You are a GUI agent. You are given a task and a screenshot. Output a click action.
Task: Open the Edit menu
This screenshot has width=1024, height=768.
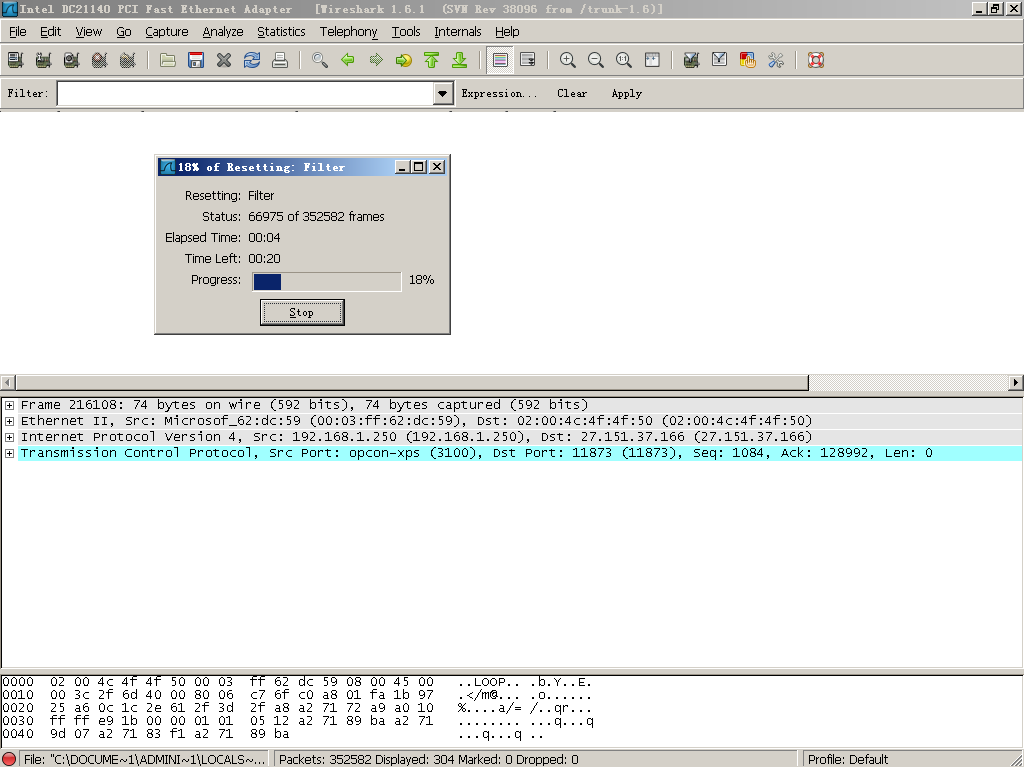(50, 31)
